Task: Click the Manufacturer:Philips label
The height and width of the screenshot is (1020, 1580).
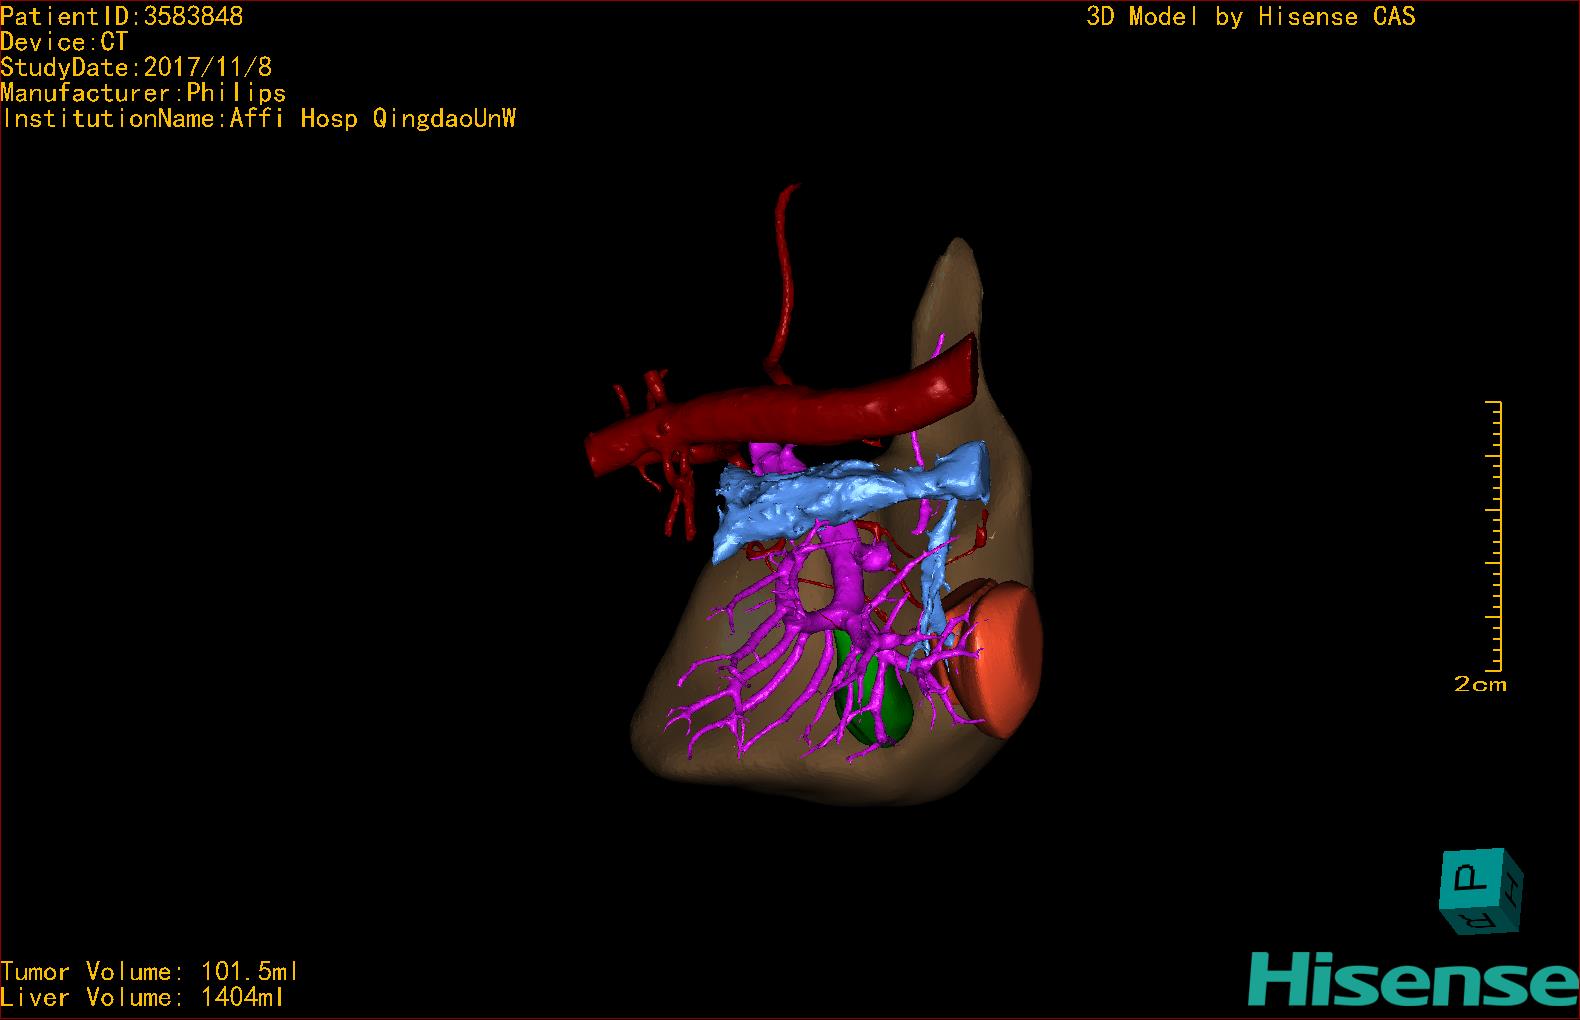Action: tap(143, 93)
